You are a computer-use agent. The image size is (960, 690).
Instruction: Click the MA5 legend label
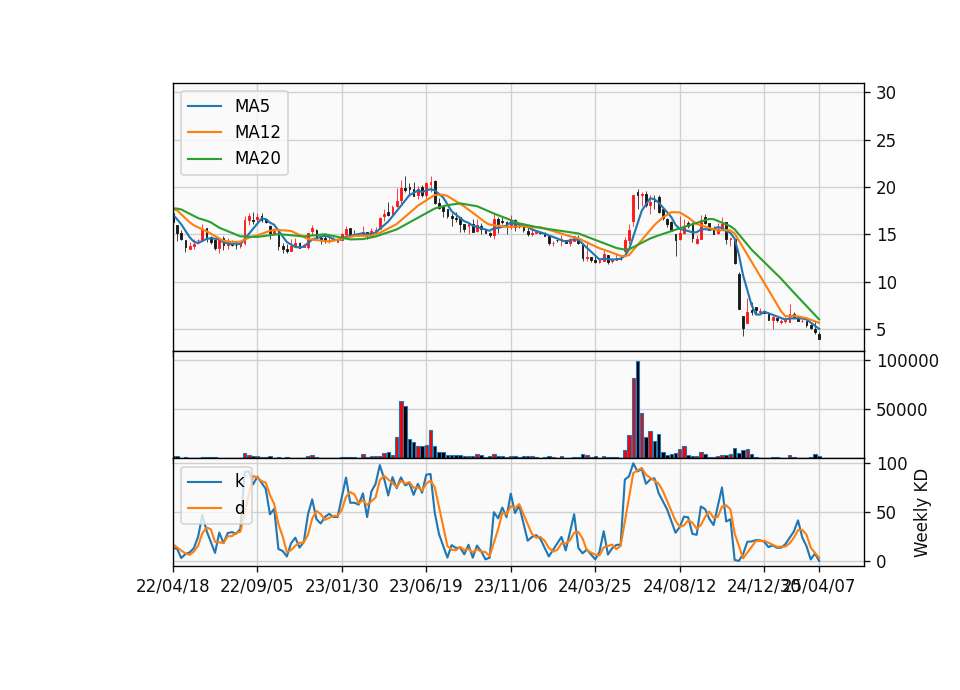(x=252, y=106)
